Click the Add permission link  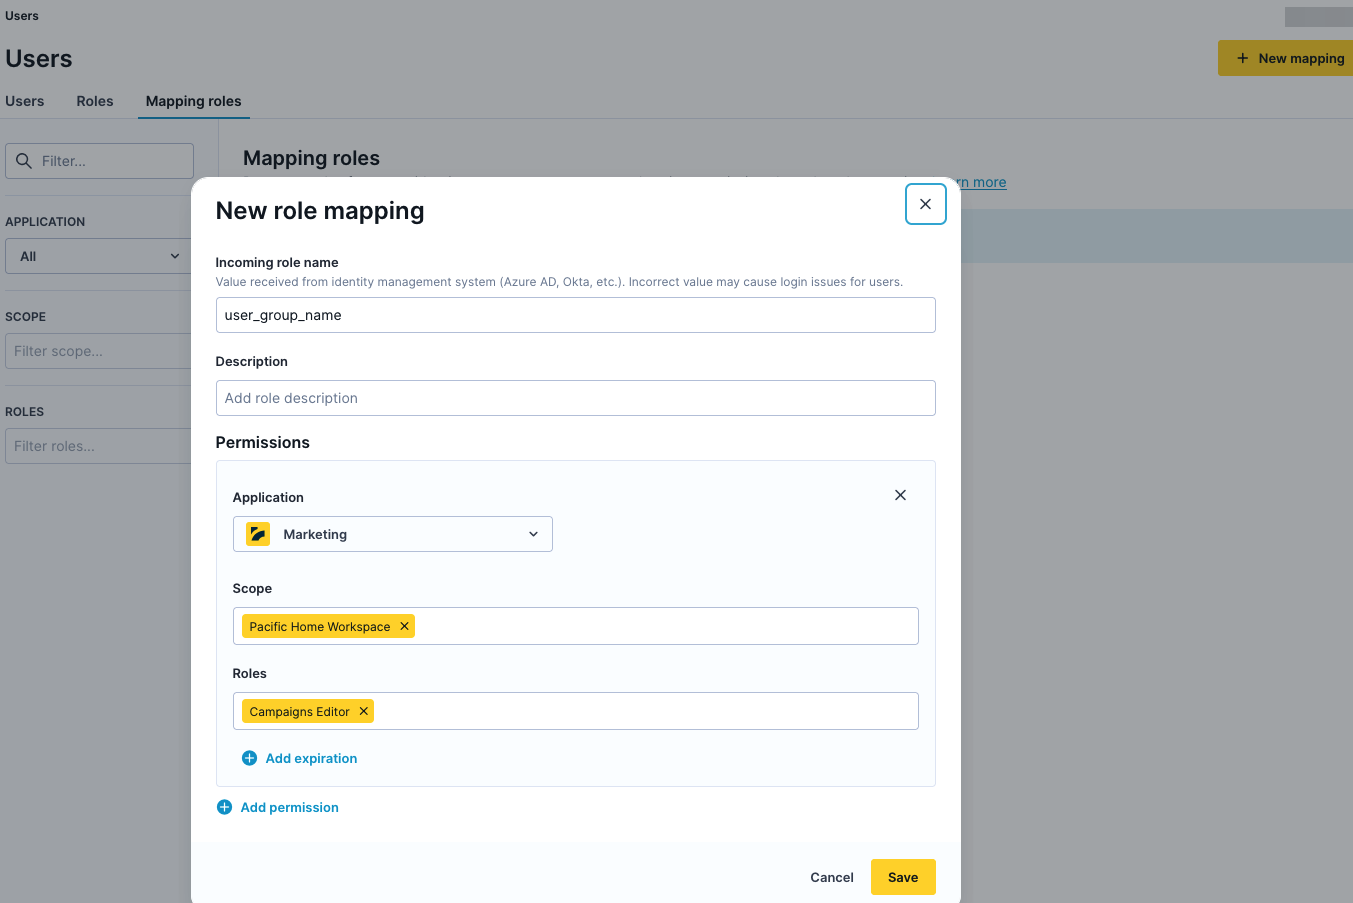pos(289,807)
